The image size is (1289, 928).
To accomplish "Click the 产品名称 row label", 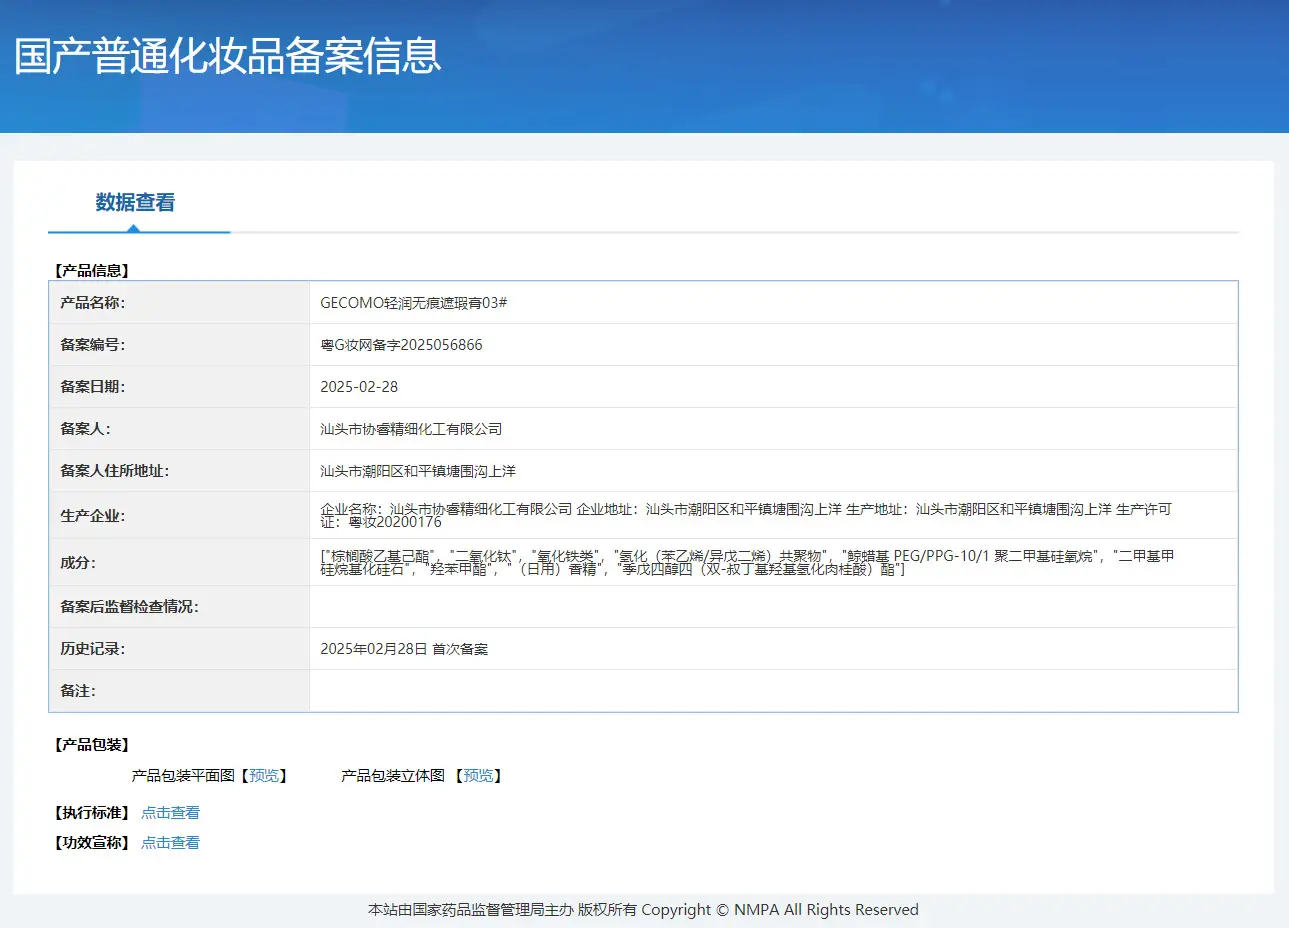I will pos(93,303).
